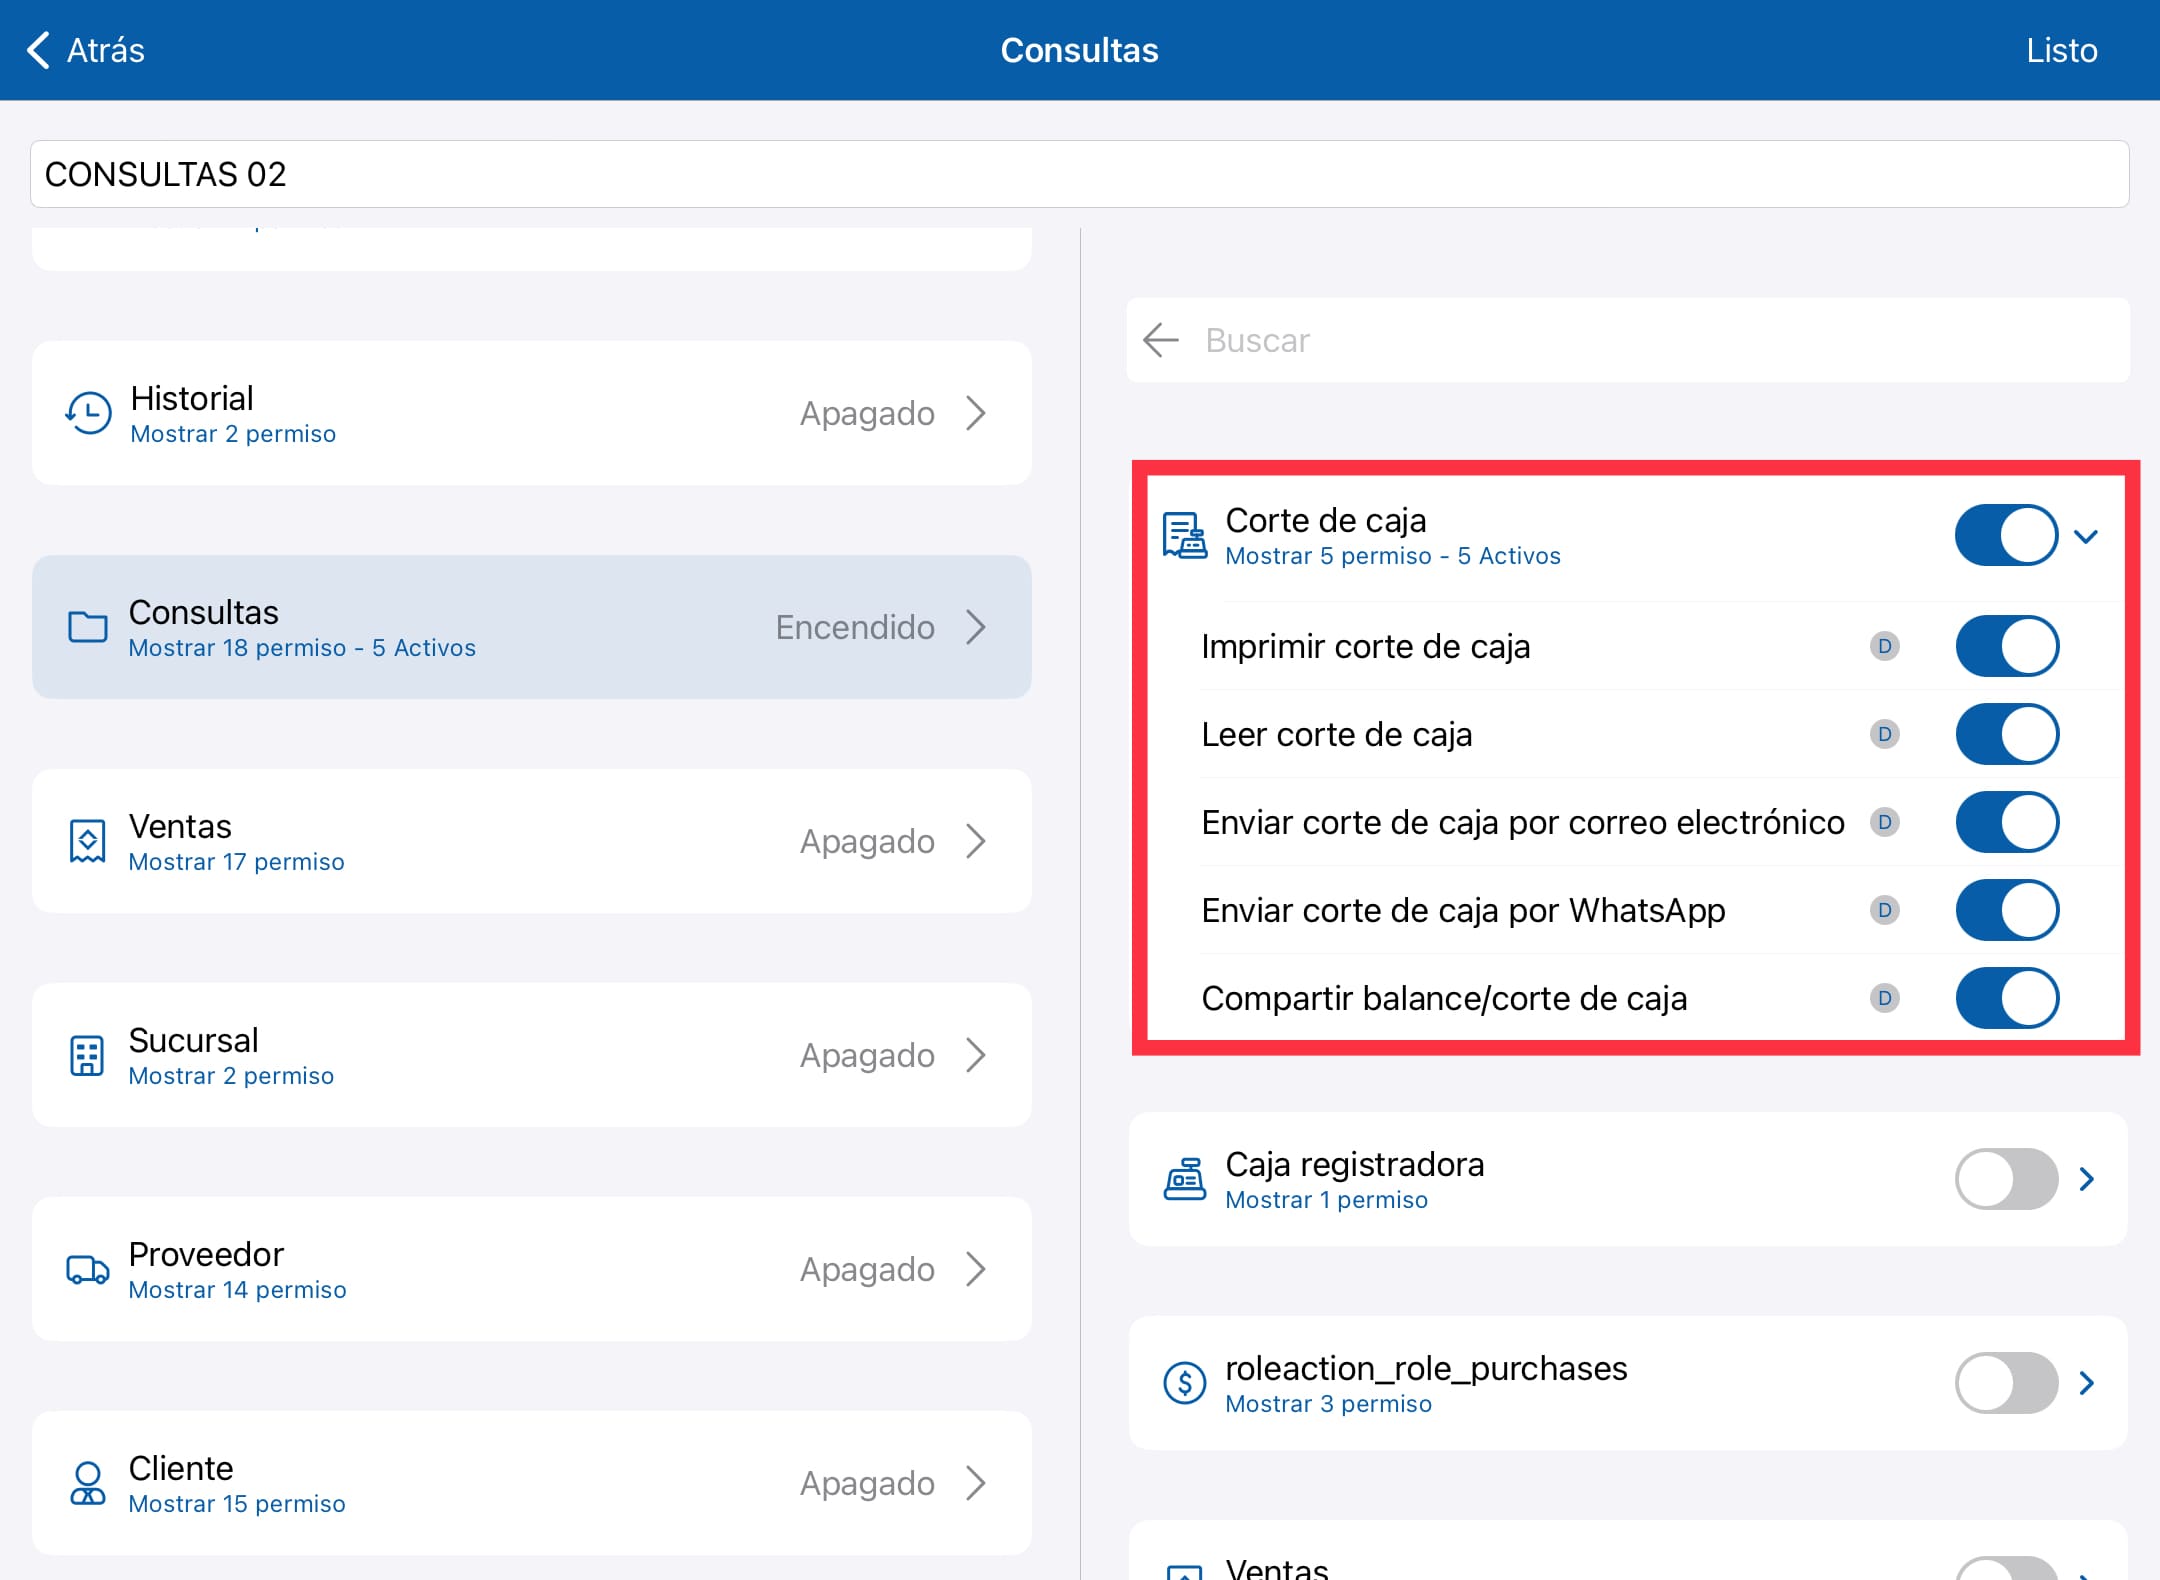The width and height of the screenshot is (2160, 1580).
Task: Tap the roleaction_role_purchases dollar icon
Action: tap(1185, 1383)
